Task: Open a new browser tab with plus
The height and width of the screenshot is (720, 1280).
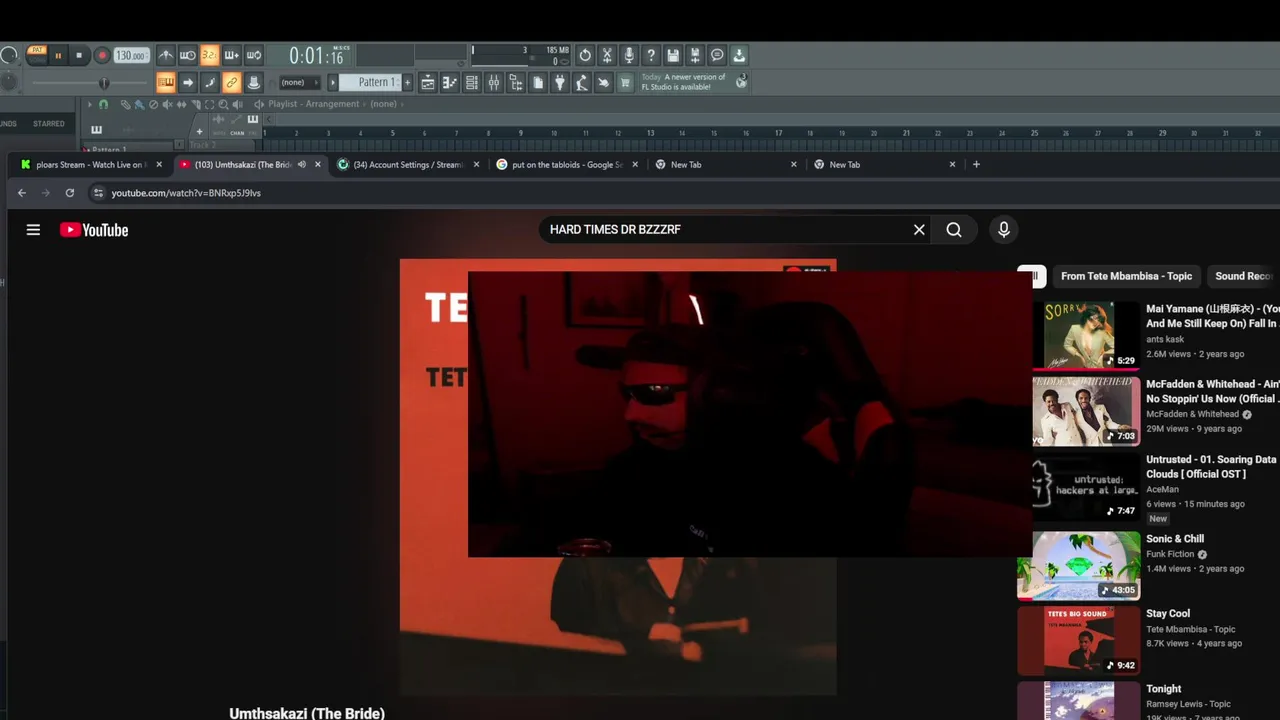Action: 976,165
